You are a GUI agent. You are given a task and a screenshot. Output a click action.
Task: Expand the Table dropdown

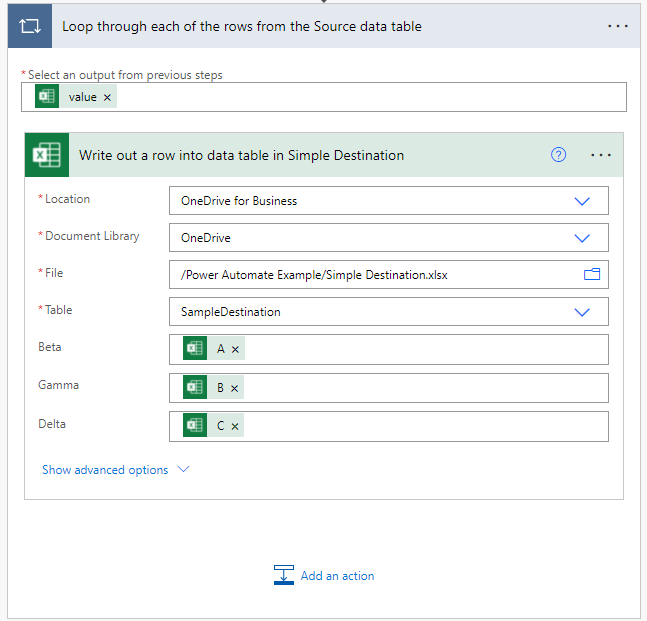point(582,312)
